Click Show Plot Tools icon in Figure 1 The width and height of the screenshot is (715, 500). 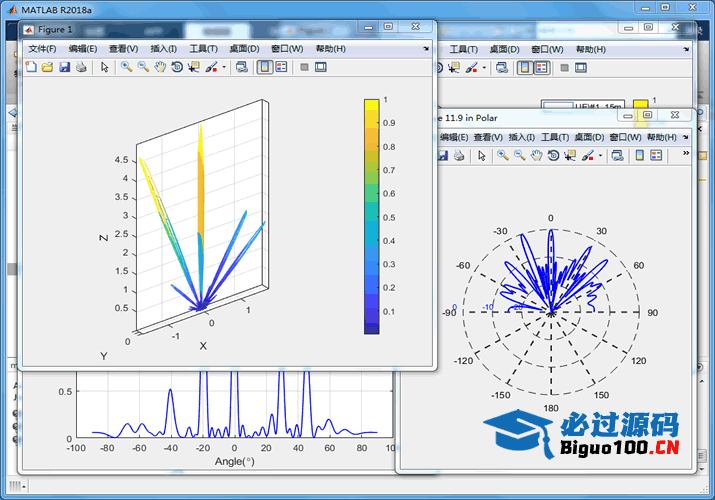point(321,67)
